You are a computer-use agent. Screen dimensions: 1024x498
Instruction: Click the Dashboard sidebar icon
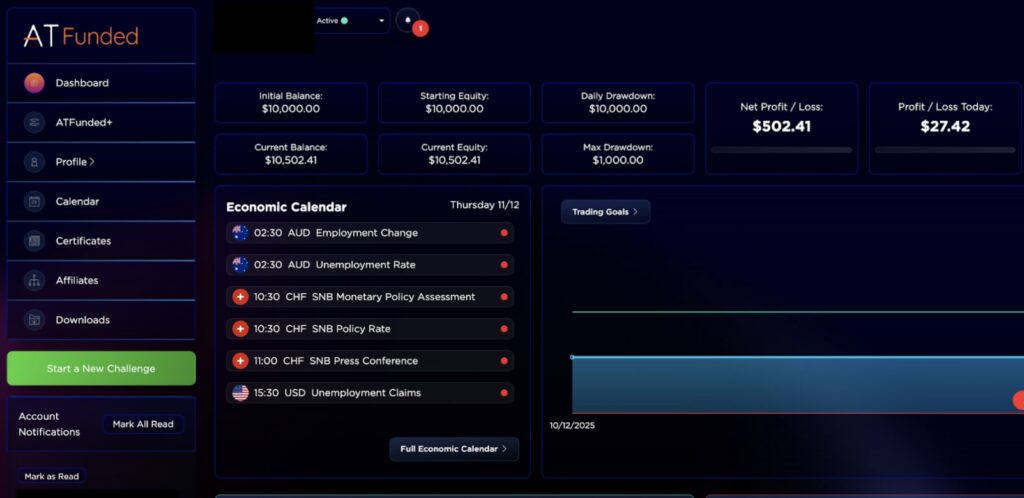[x=34, y=83]
